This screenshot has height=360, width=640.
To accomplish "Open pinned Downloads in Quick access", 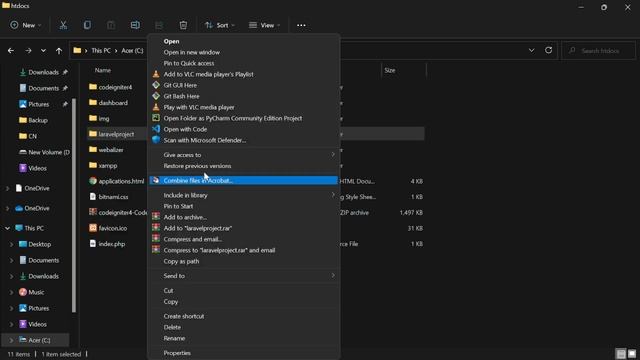I will point(43,72).
